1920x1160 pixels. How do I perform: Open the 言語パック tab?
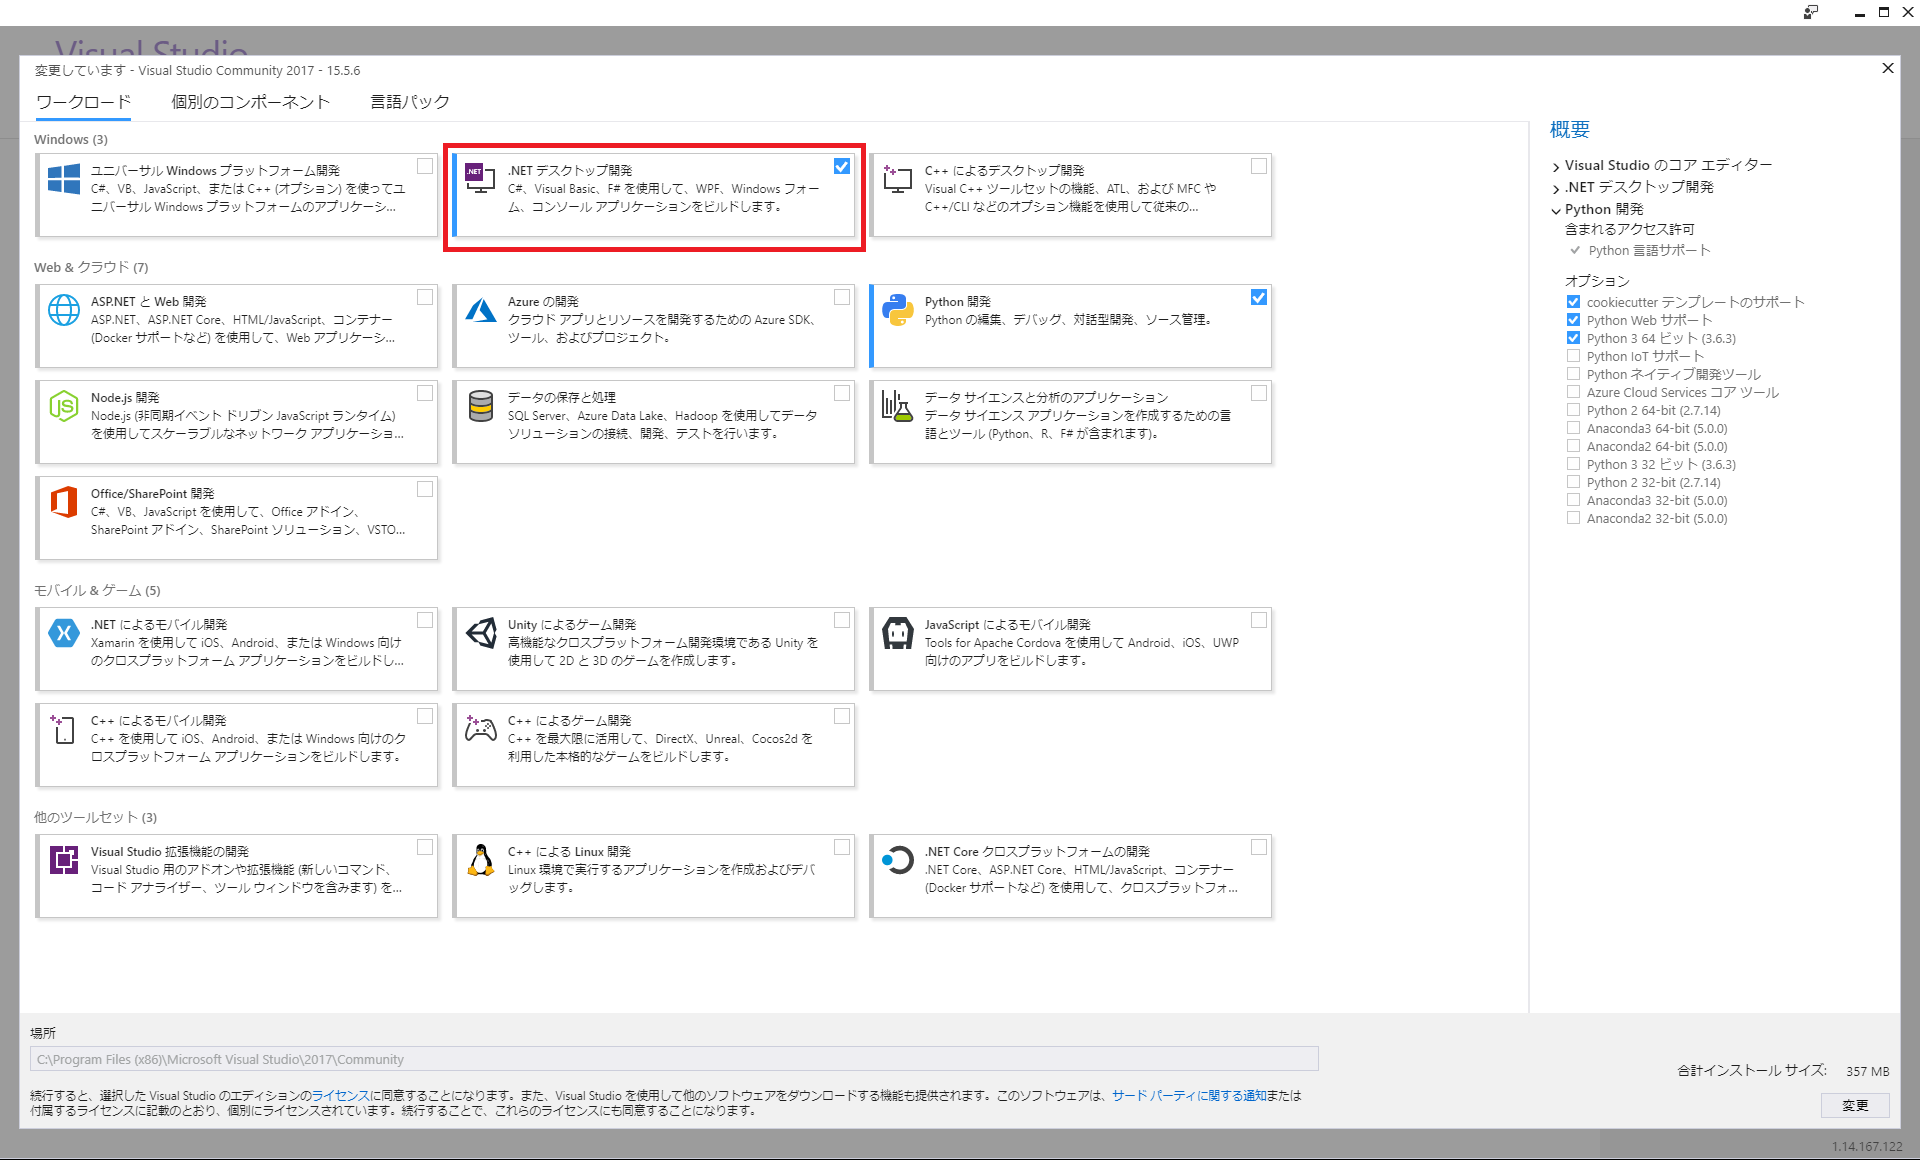410,101
